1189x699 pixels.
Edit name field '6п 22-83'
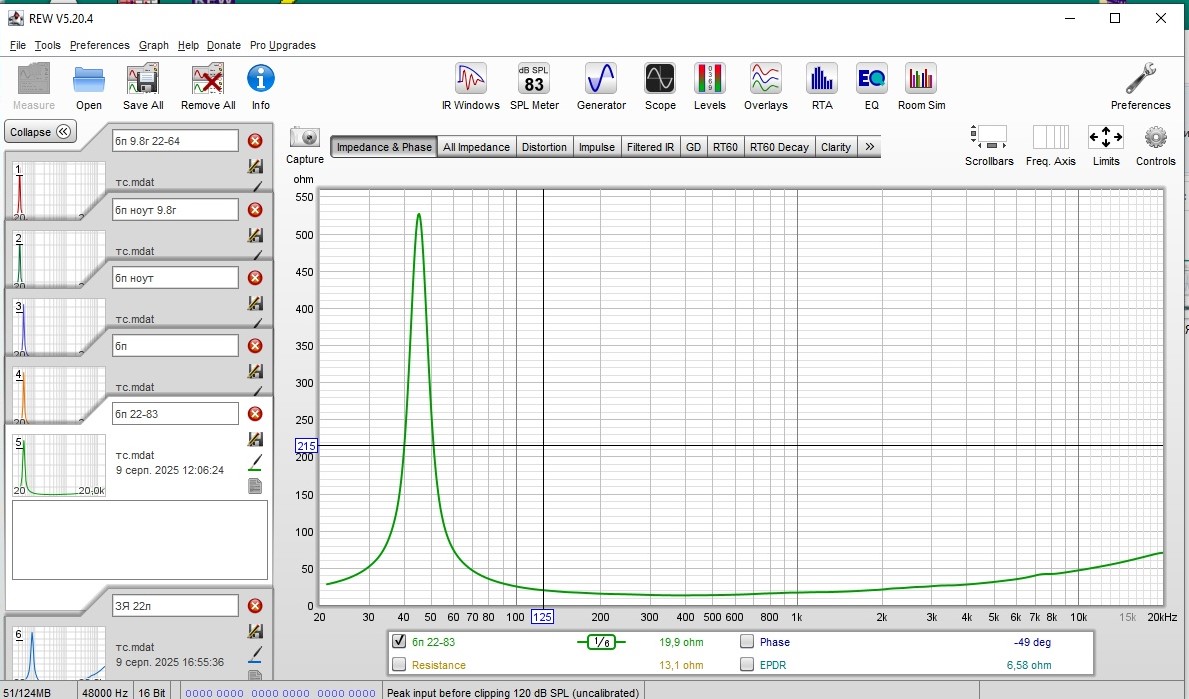tap(175, 414)
